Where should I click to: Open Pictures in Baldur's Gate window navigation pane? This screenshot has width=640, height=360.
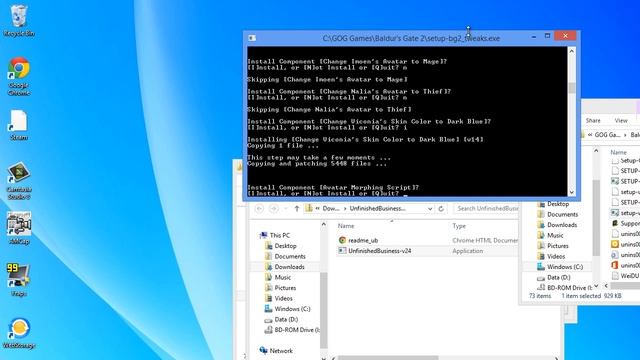[x=553, y=246]
